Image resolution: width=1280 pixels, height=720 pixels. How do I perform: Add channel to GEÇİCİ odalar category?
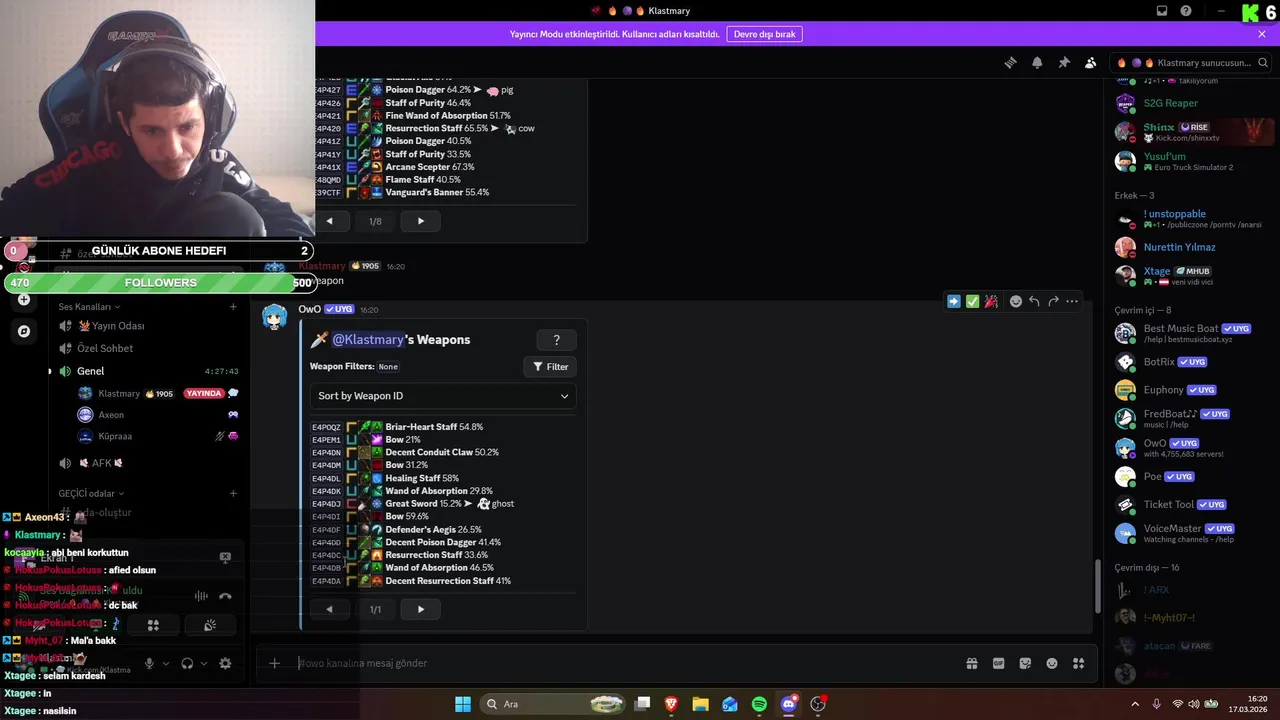(233, 493)
